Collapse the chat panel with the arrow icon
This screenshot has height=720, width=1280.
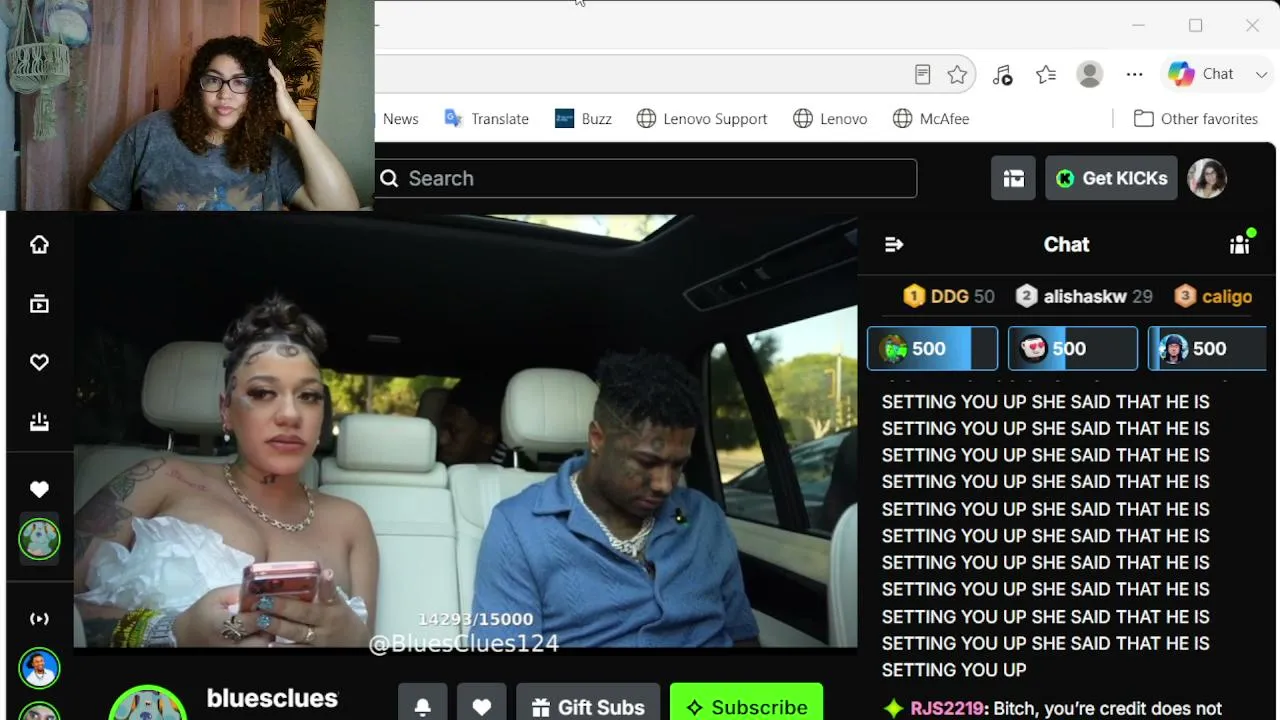point(894,245)
